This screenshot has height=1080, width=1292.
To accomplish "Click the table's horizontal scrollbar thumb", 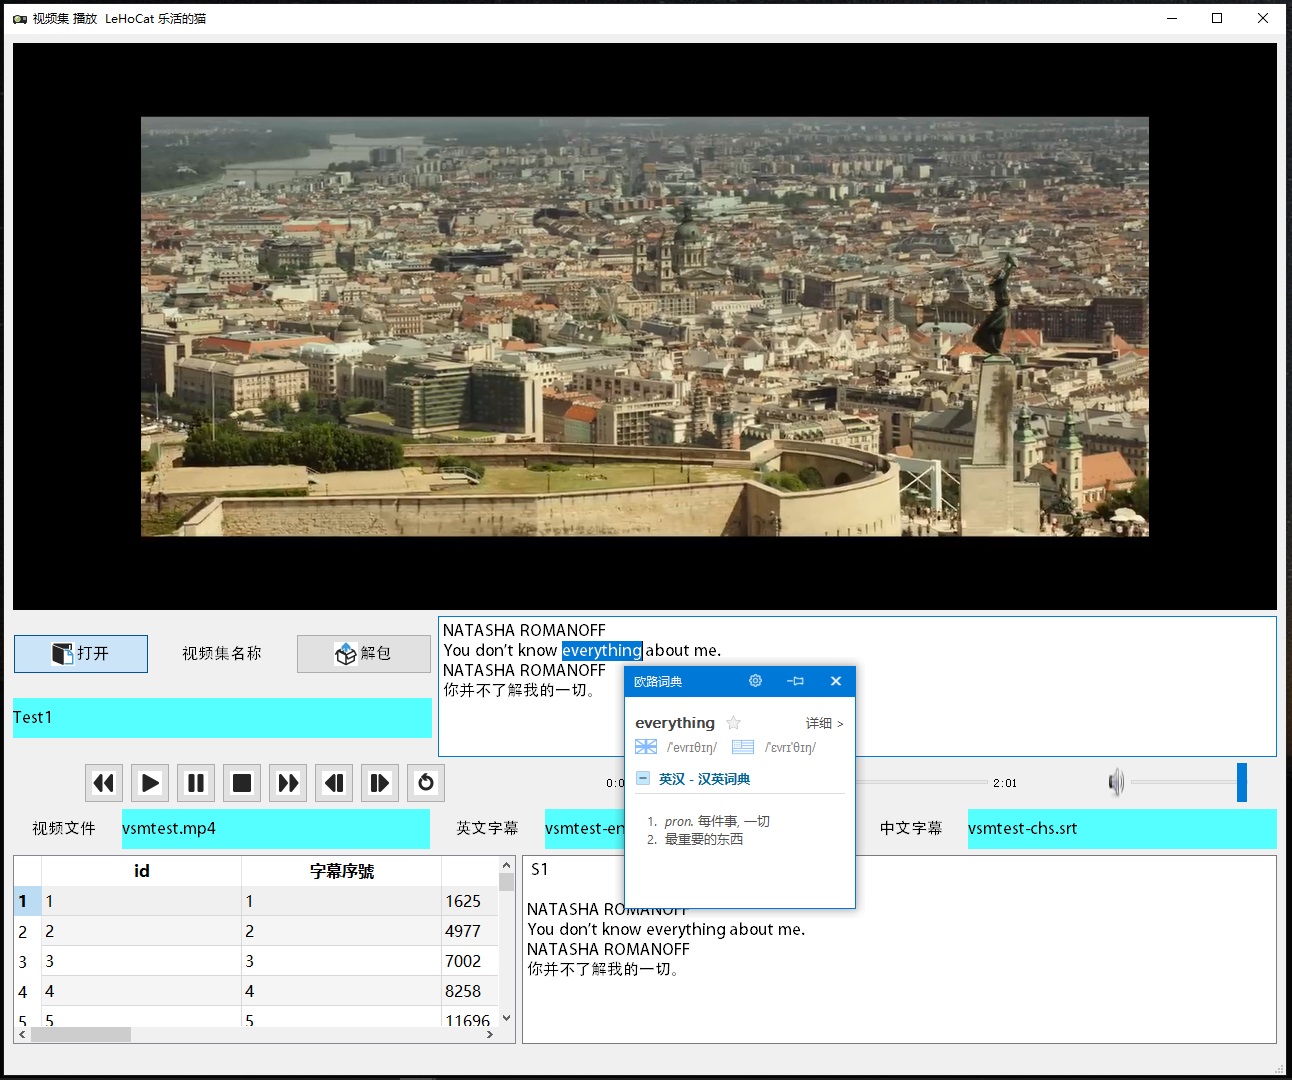I will coord(81,1035).
